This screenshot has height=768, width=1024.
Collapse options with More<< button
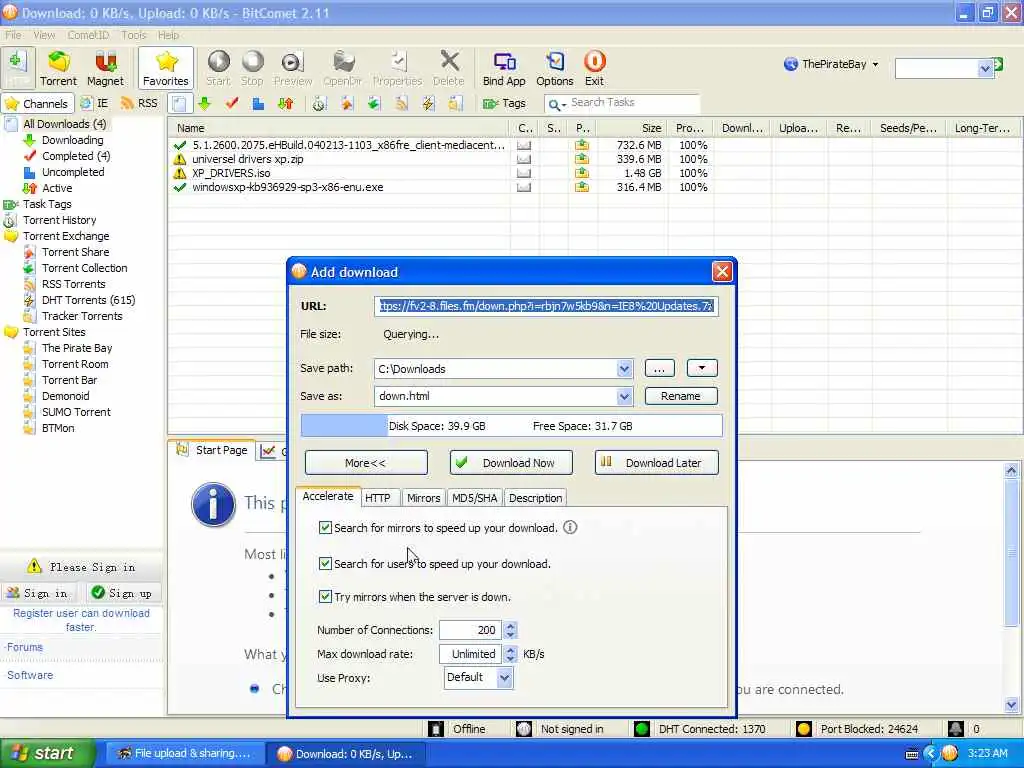click(366, 462)
